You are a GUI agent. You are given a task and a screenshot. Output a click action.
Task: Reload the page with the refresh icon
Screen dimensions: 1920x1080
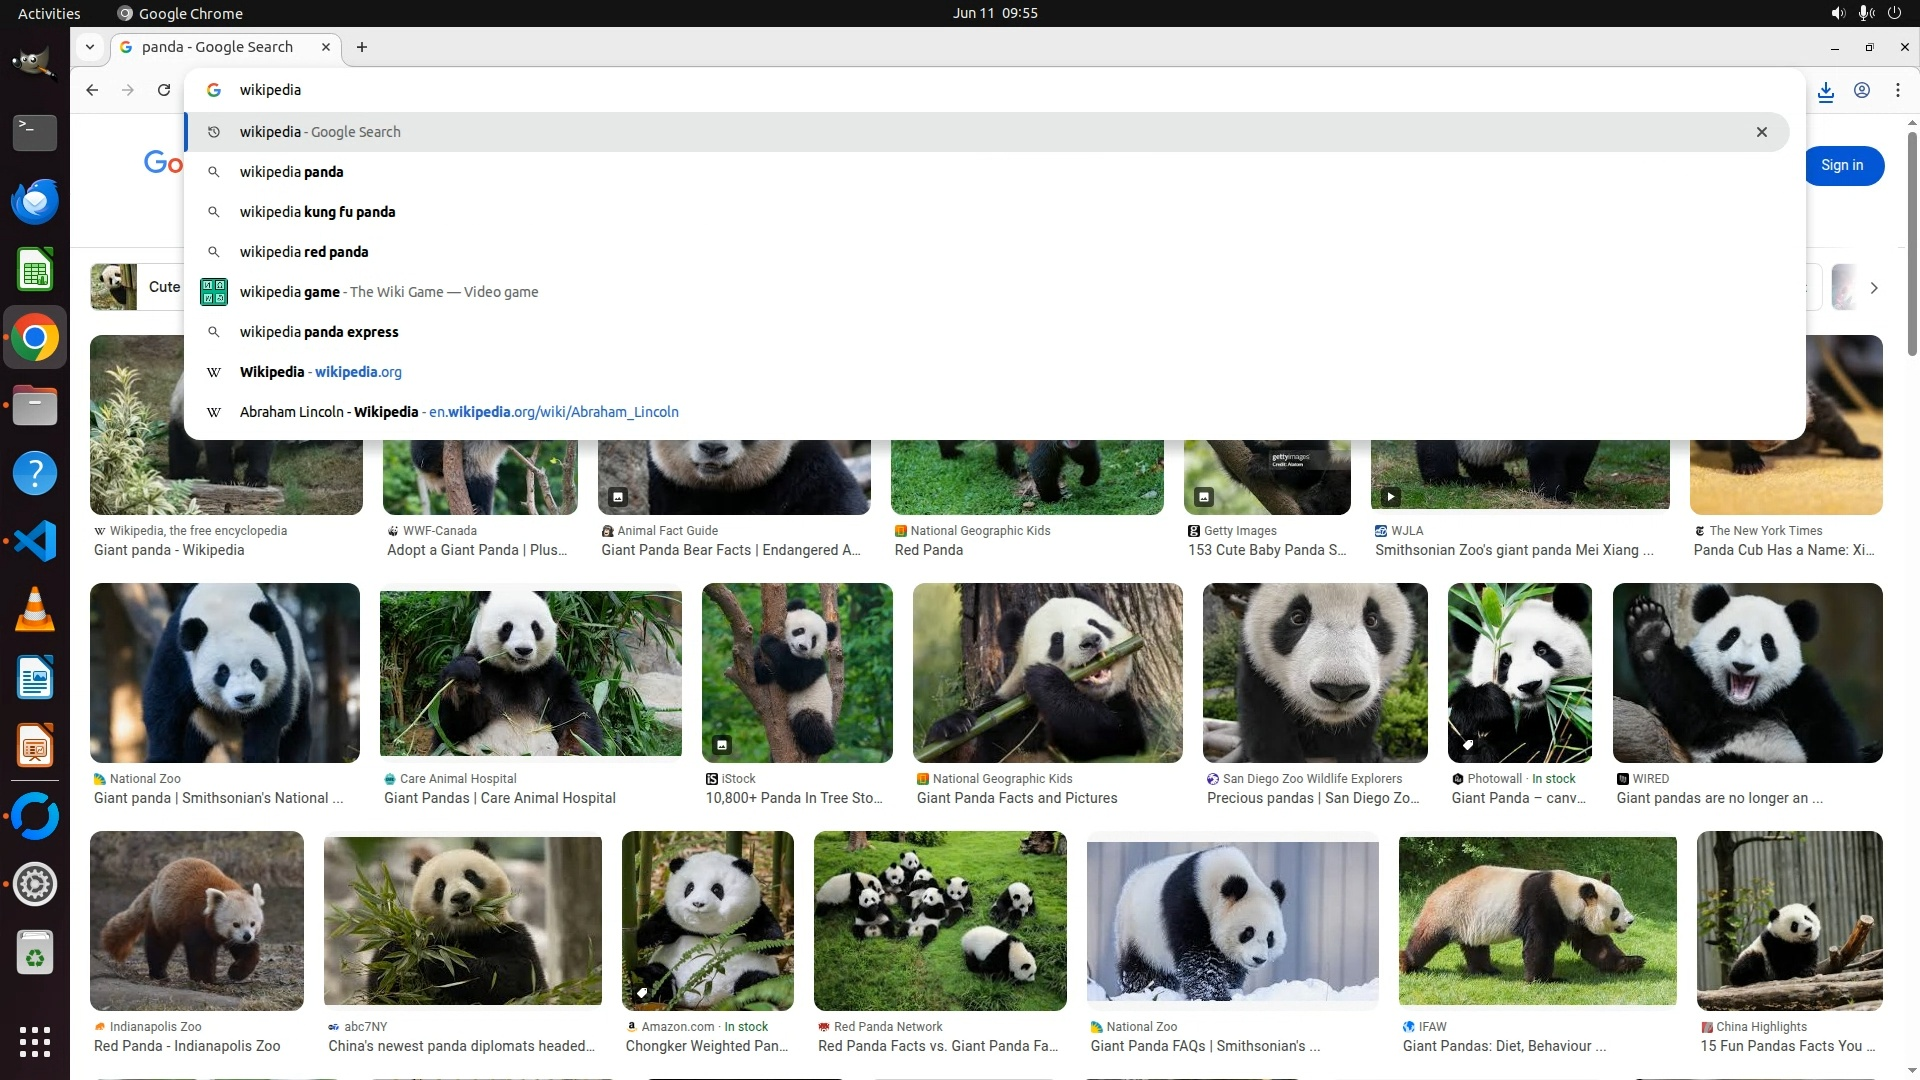coord(164,90)
